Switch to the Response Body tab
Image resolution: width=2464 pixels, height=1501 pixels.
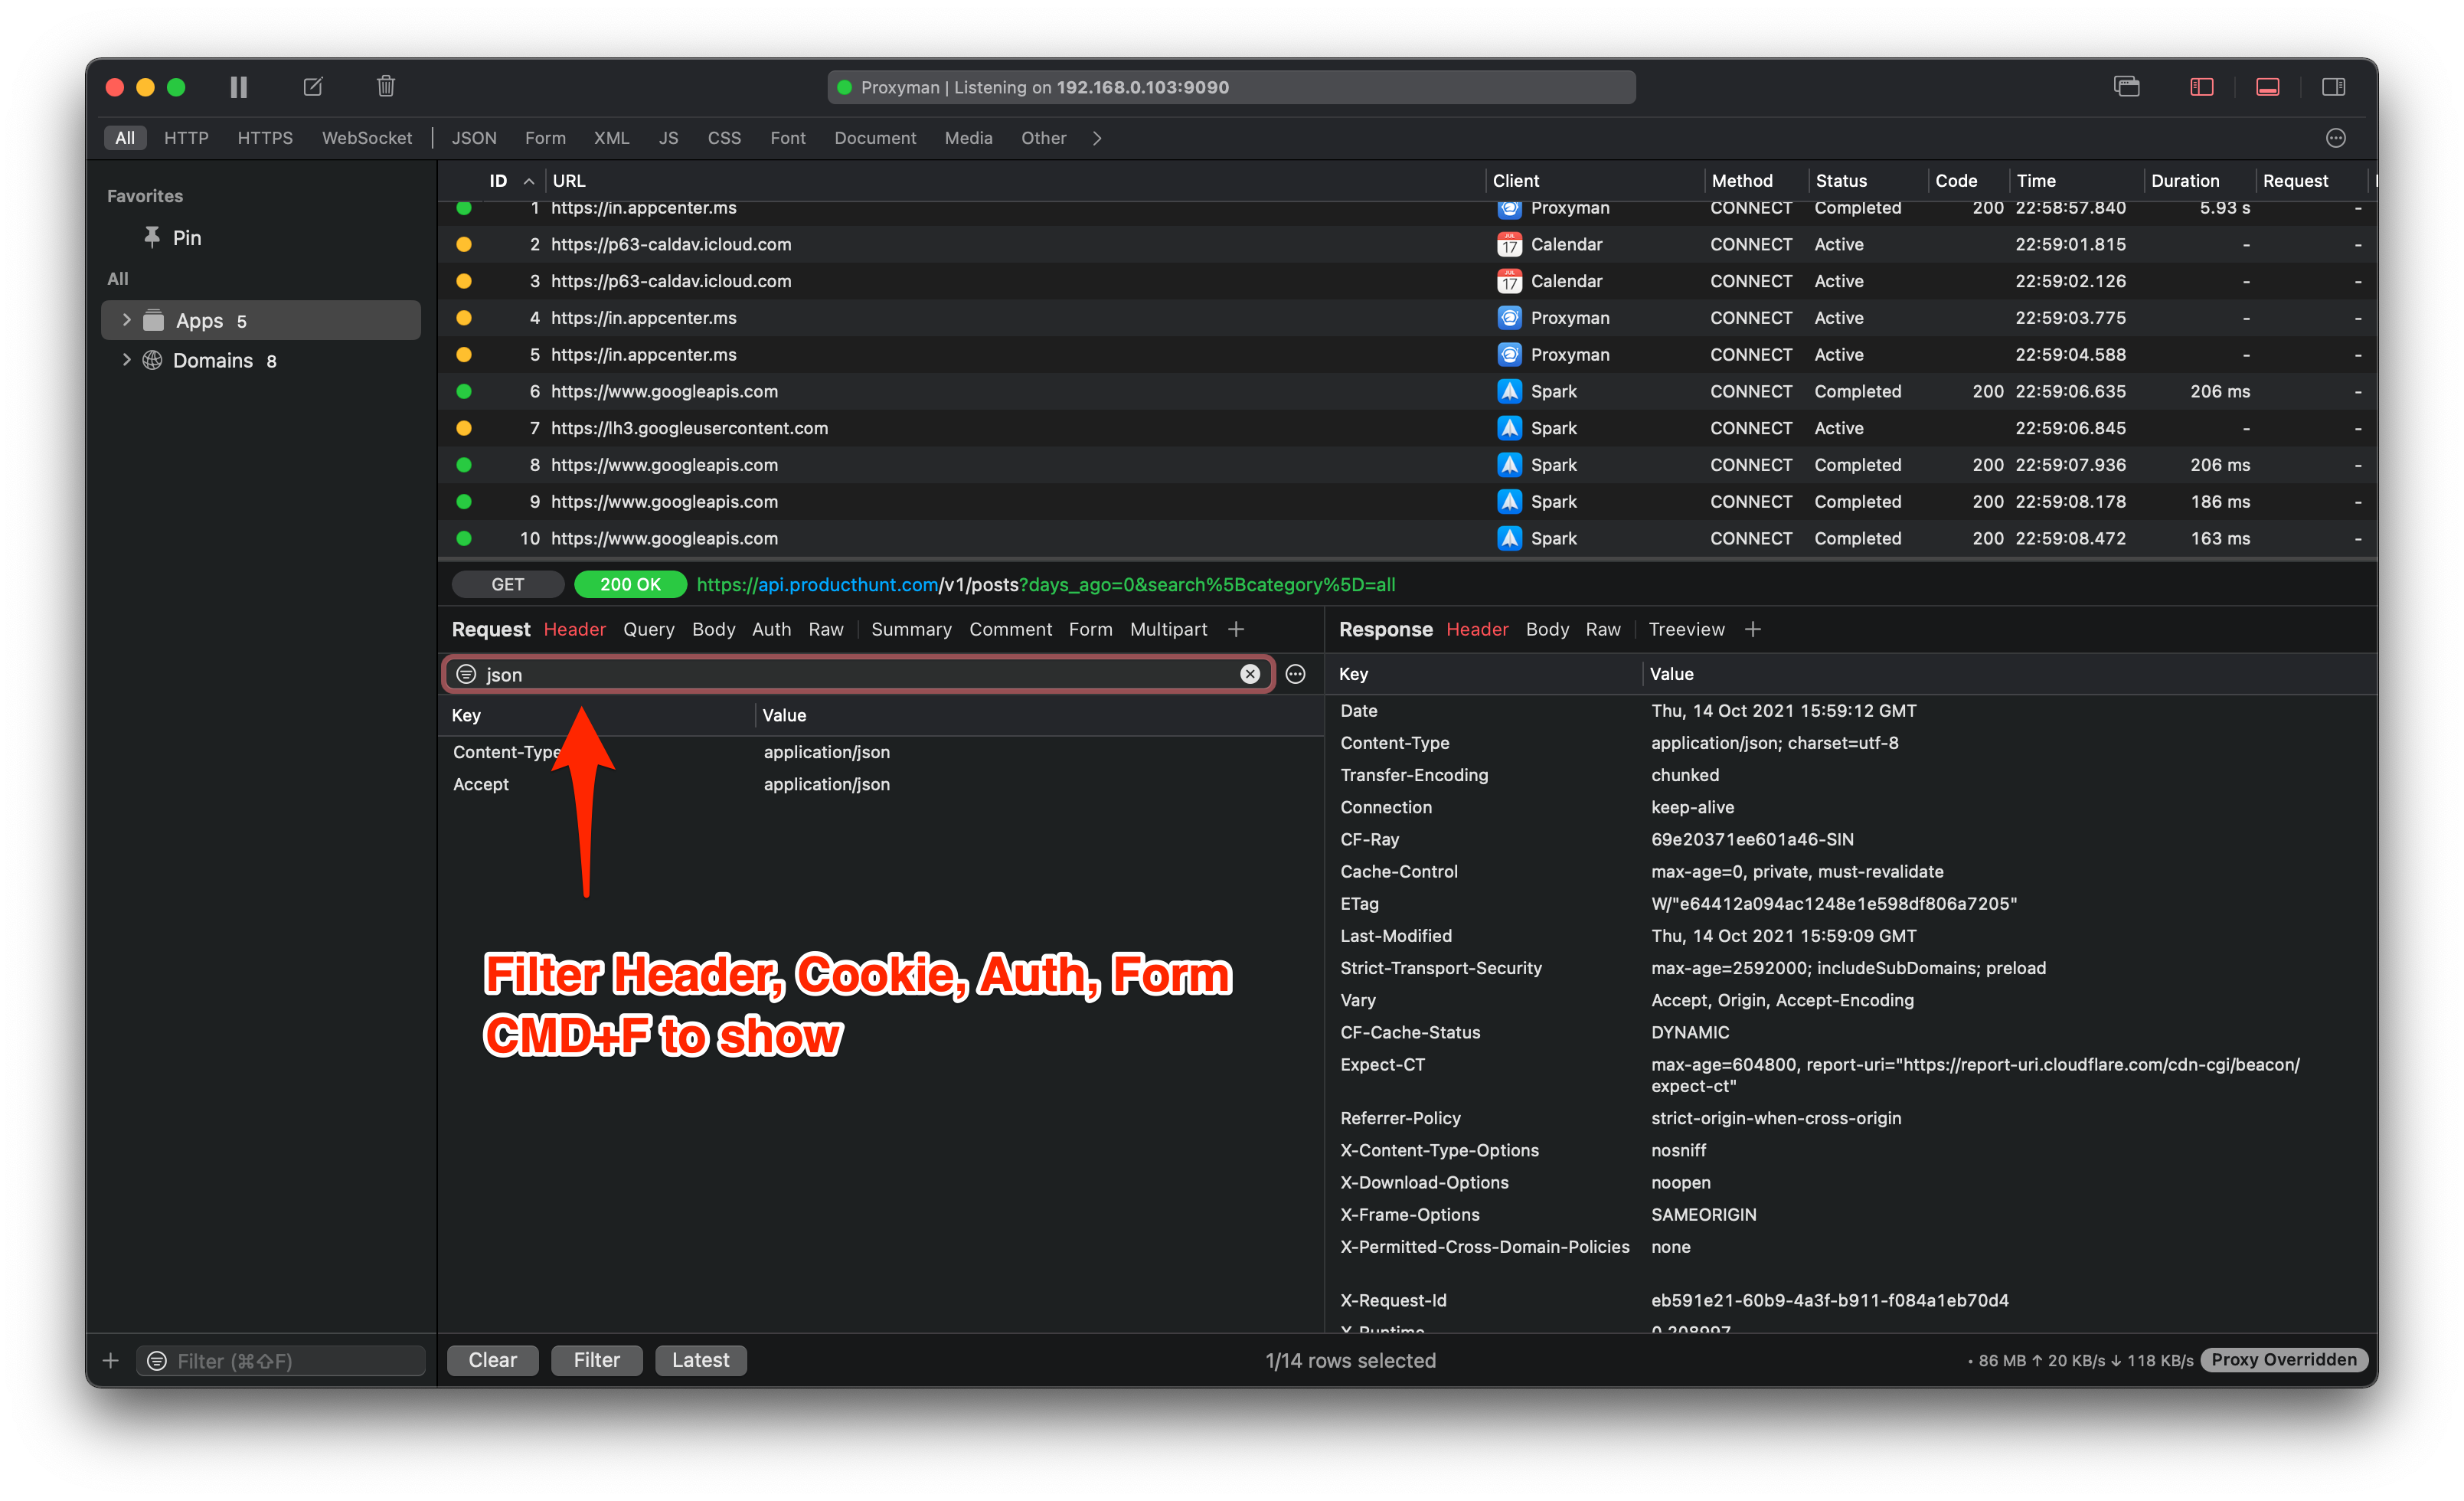pyautogui.click(x=1547, y=629)
